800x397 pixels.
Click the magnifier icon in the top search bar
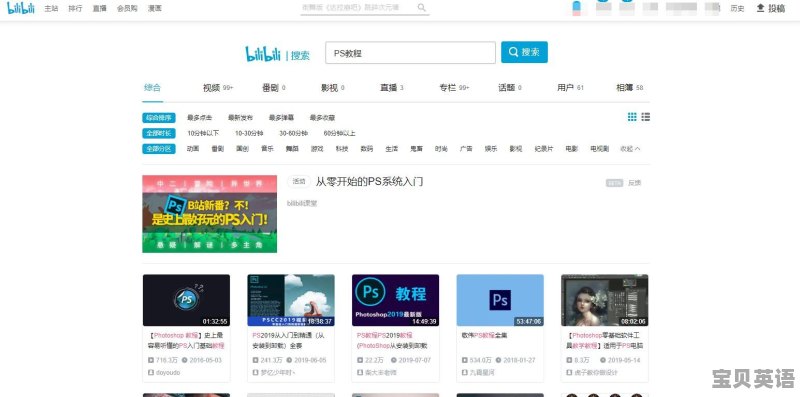tap(421, 7)
